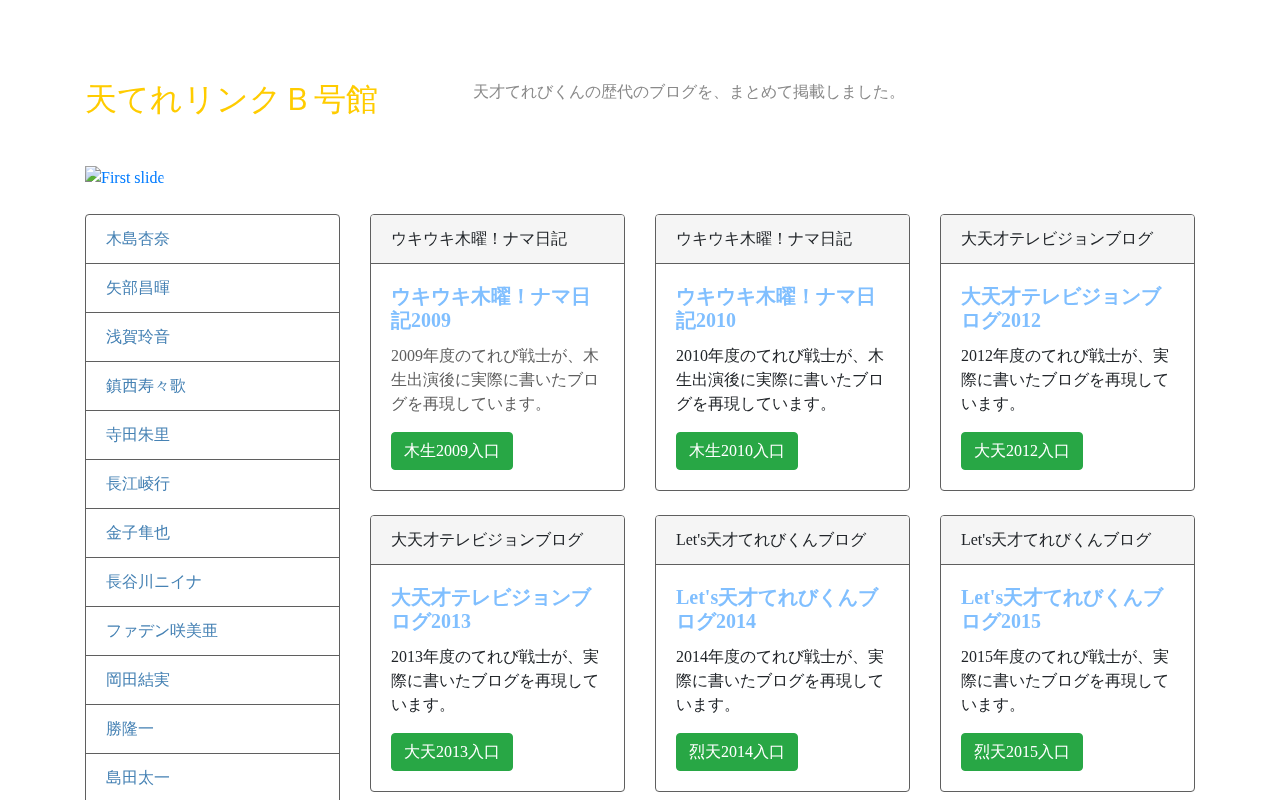
Task: Open the 天てれリンクＢ号館 site title
Action: (x=231, y=100)
